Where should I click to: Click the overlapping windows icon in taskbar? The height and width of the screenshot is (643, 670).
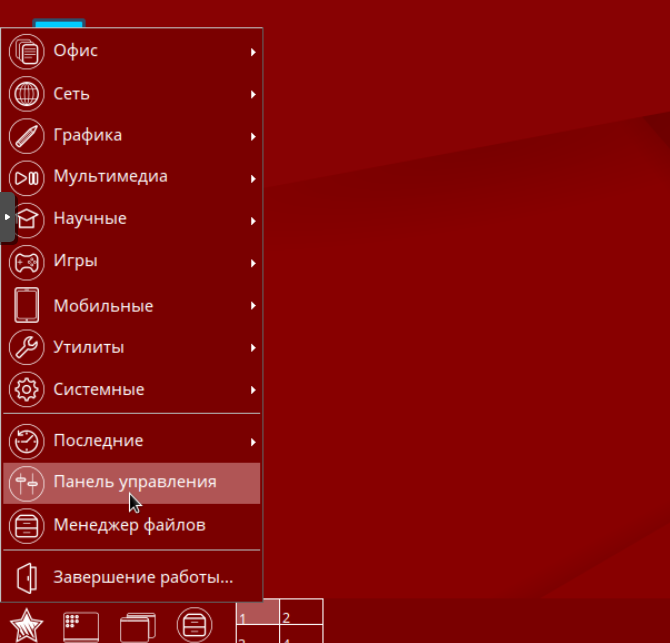tap(137, 626)
